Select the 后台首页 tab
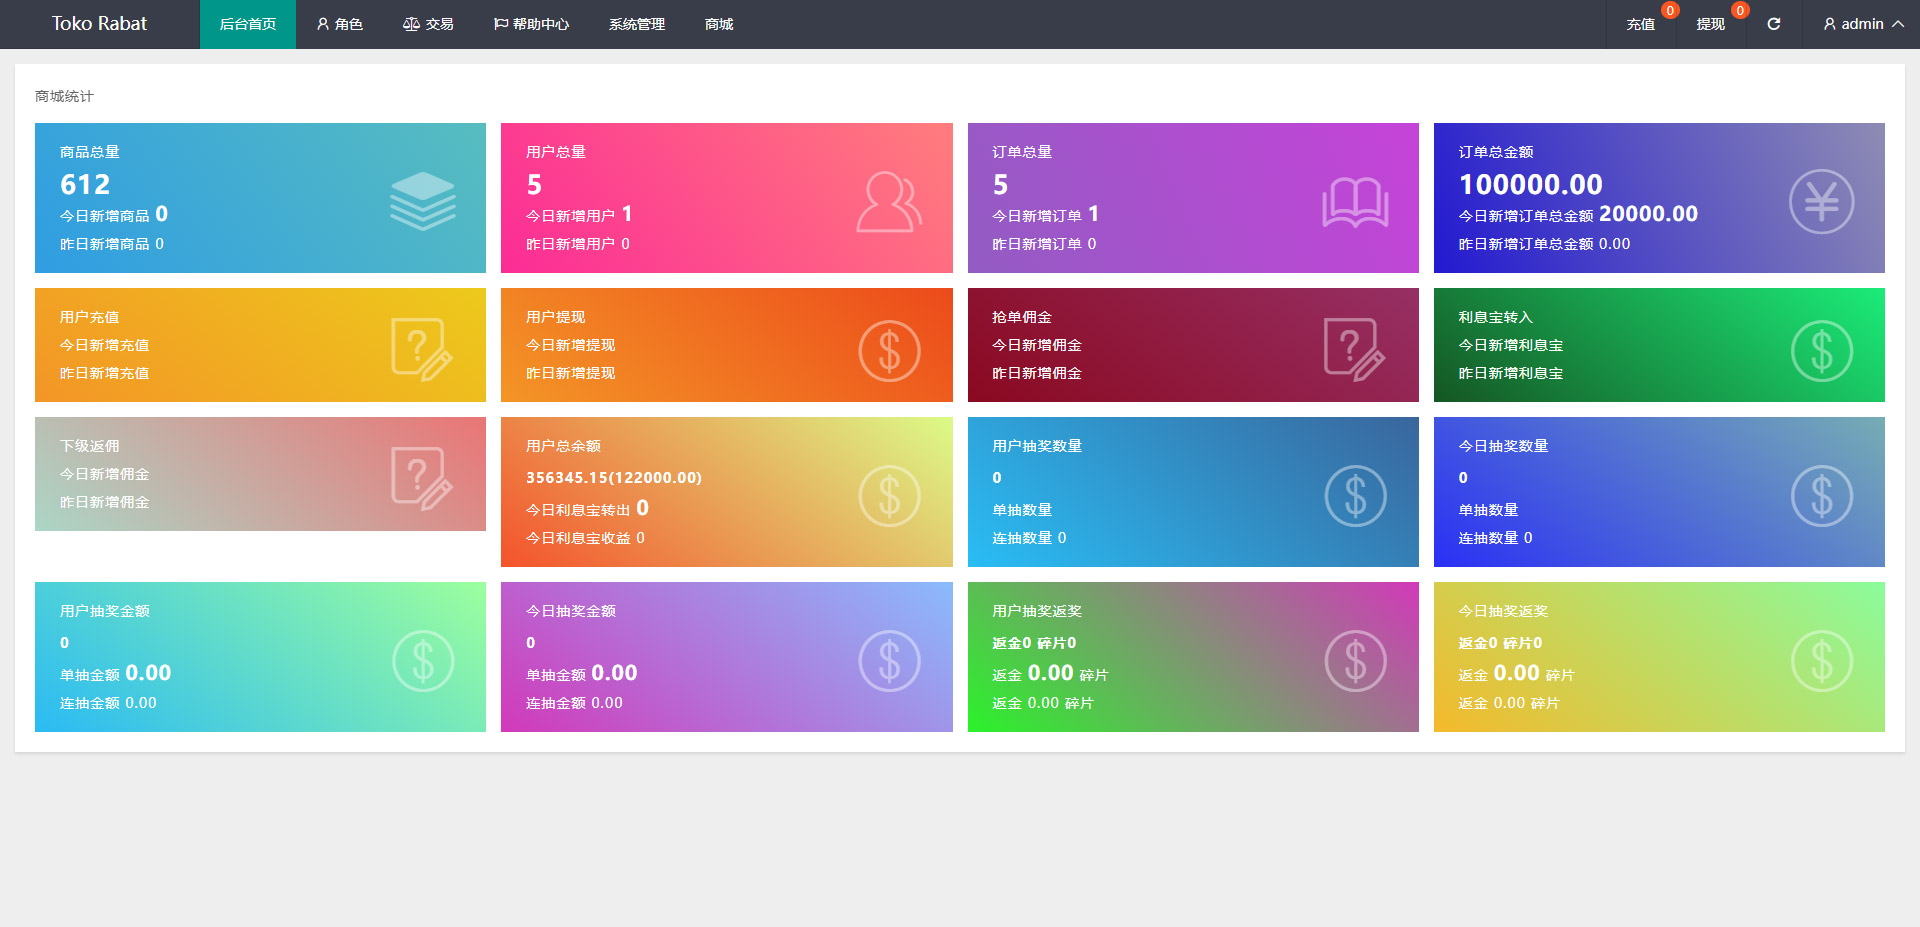 coord(248,24)
